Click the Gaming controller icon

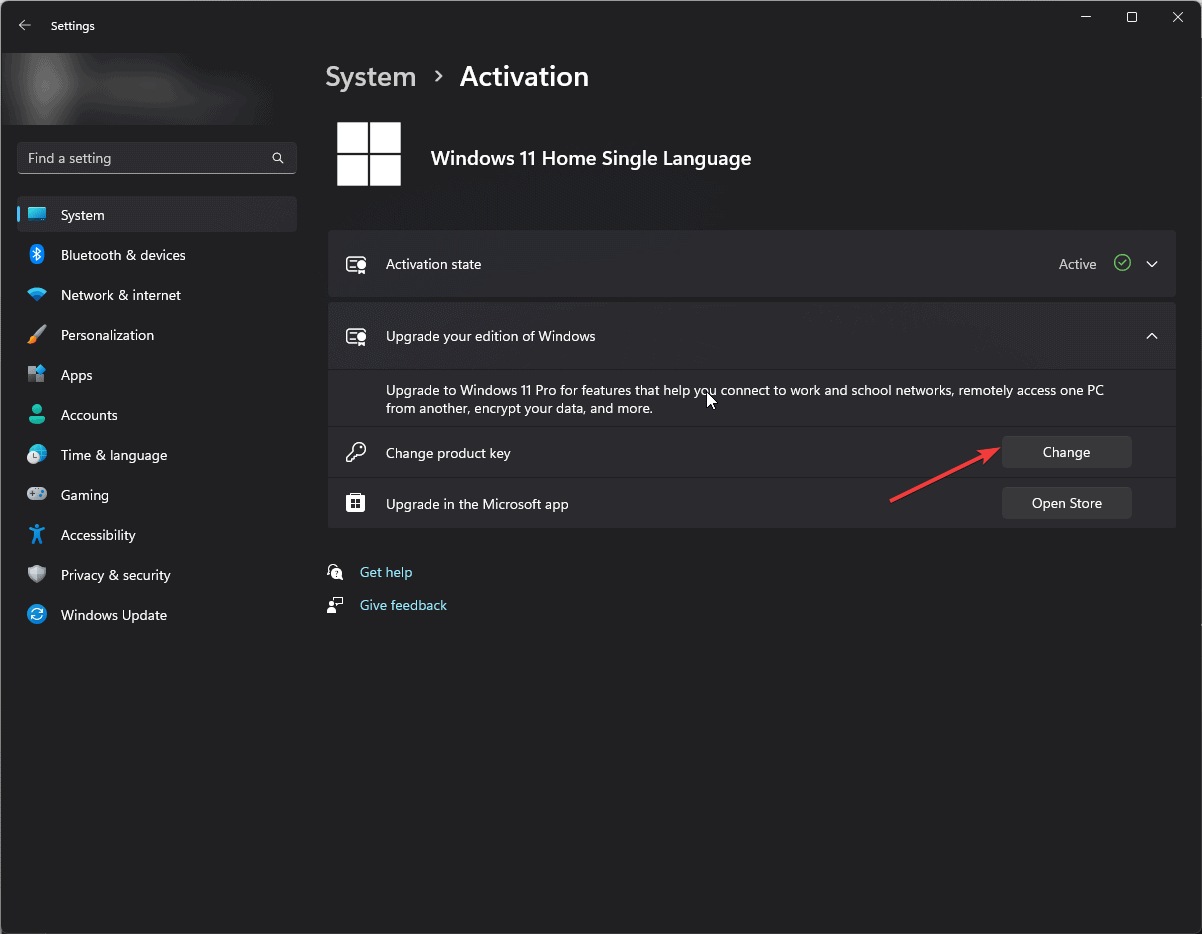(x=37, y=495)
